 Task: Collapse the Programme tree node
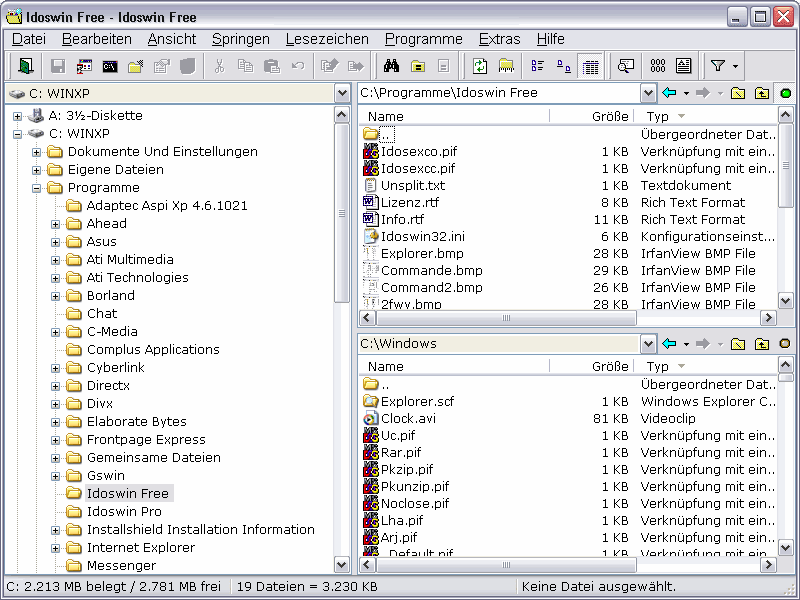click(x=36, y=188)
